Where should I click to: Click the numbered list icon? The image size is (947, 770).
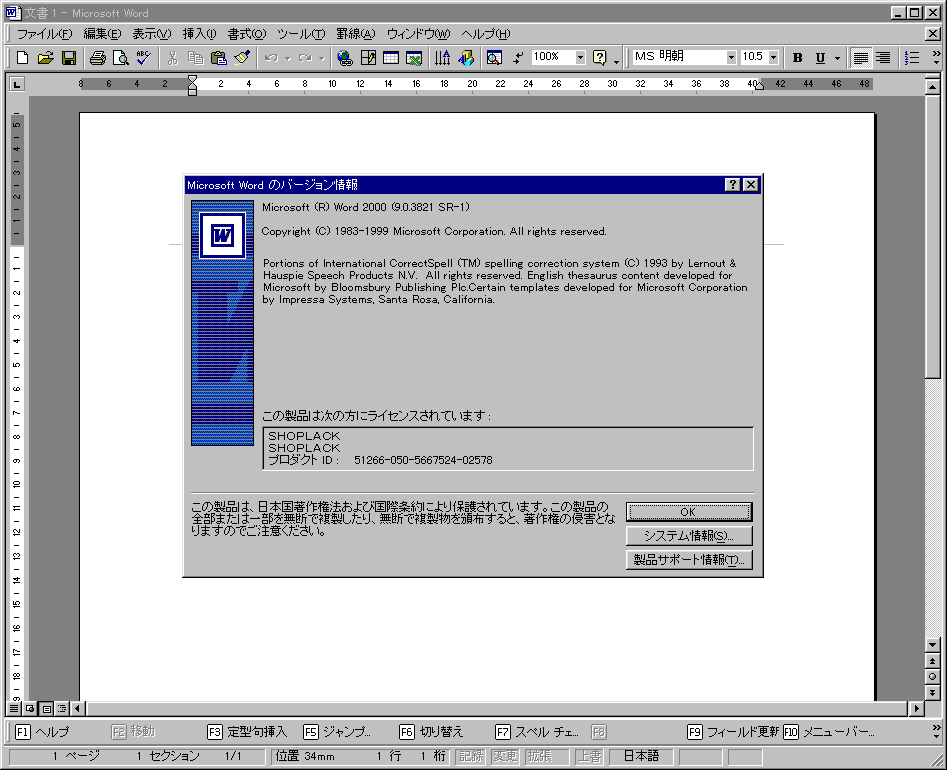(x=912, y=57)
